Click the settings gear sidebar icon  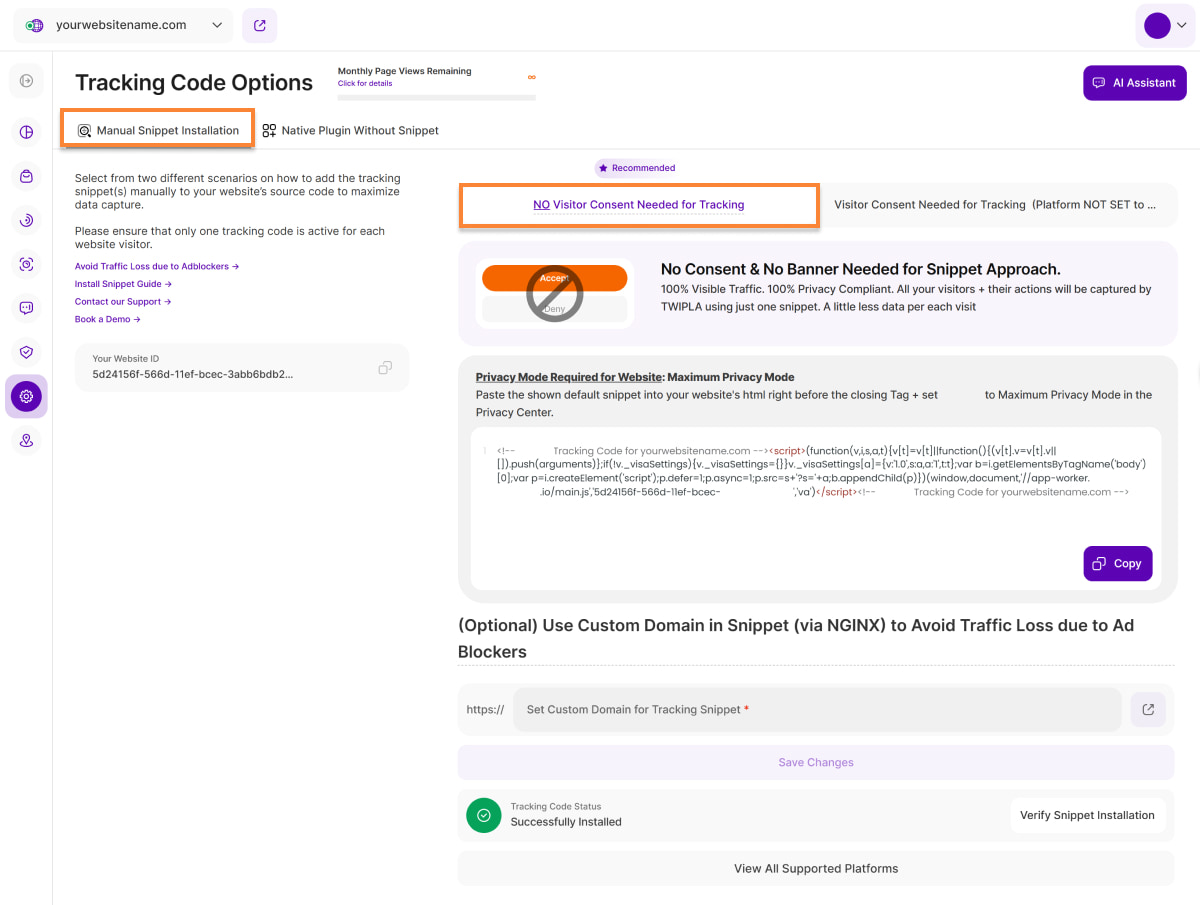[x=26, y=396]
